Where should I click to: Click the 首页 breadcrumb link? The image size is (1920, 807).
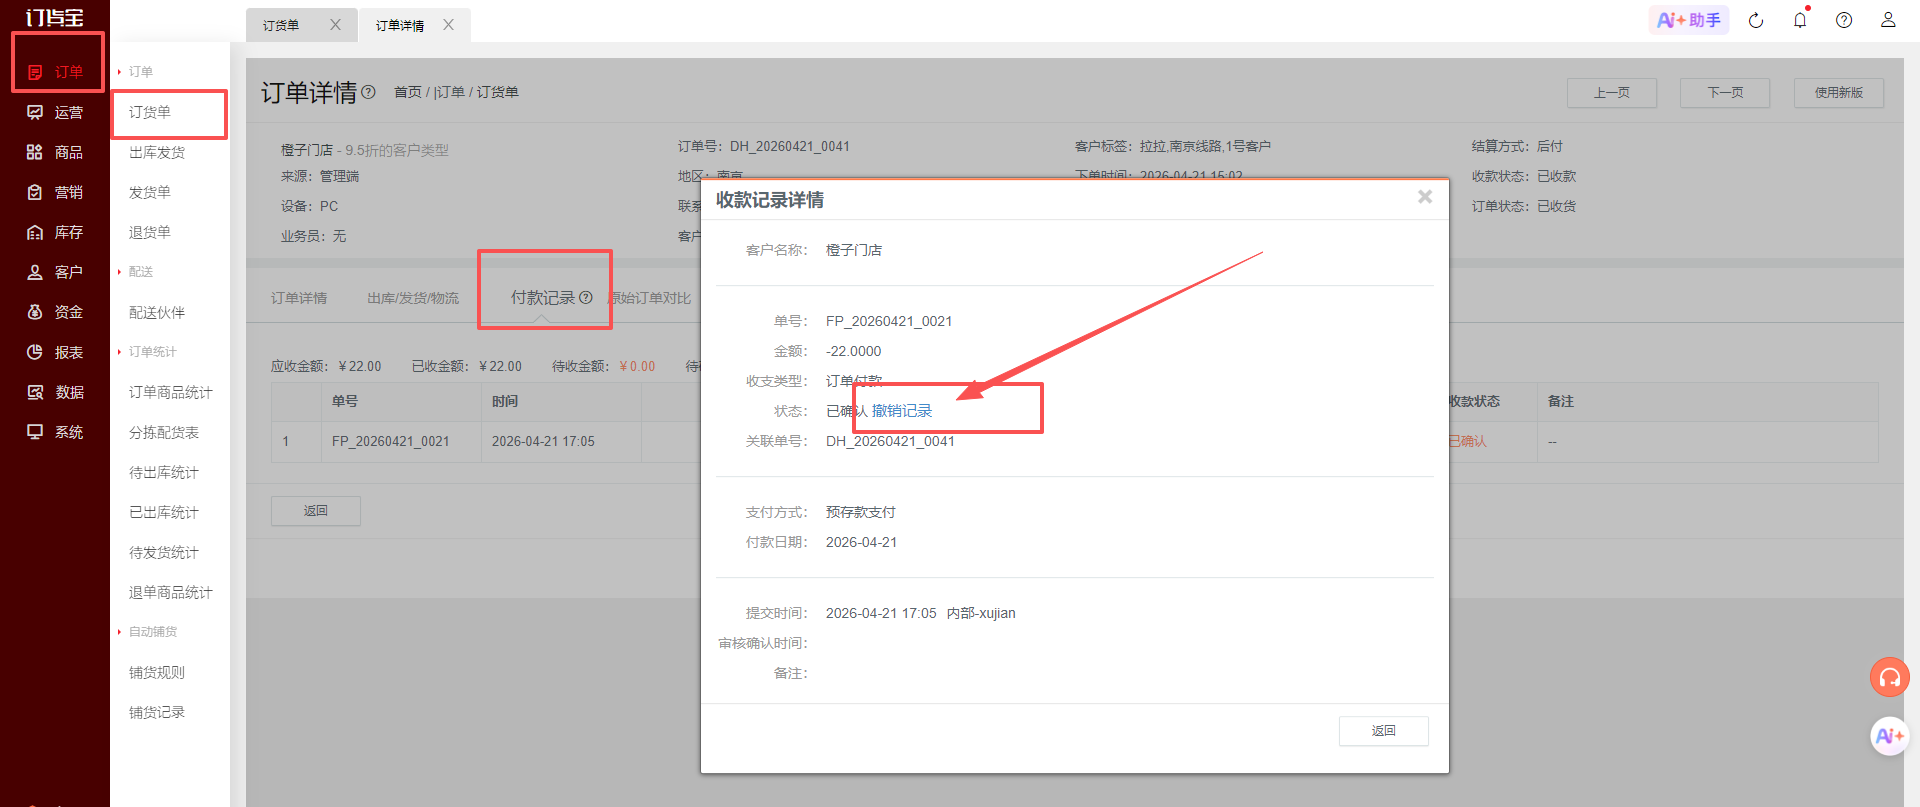tap(408, 92)
